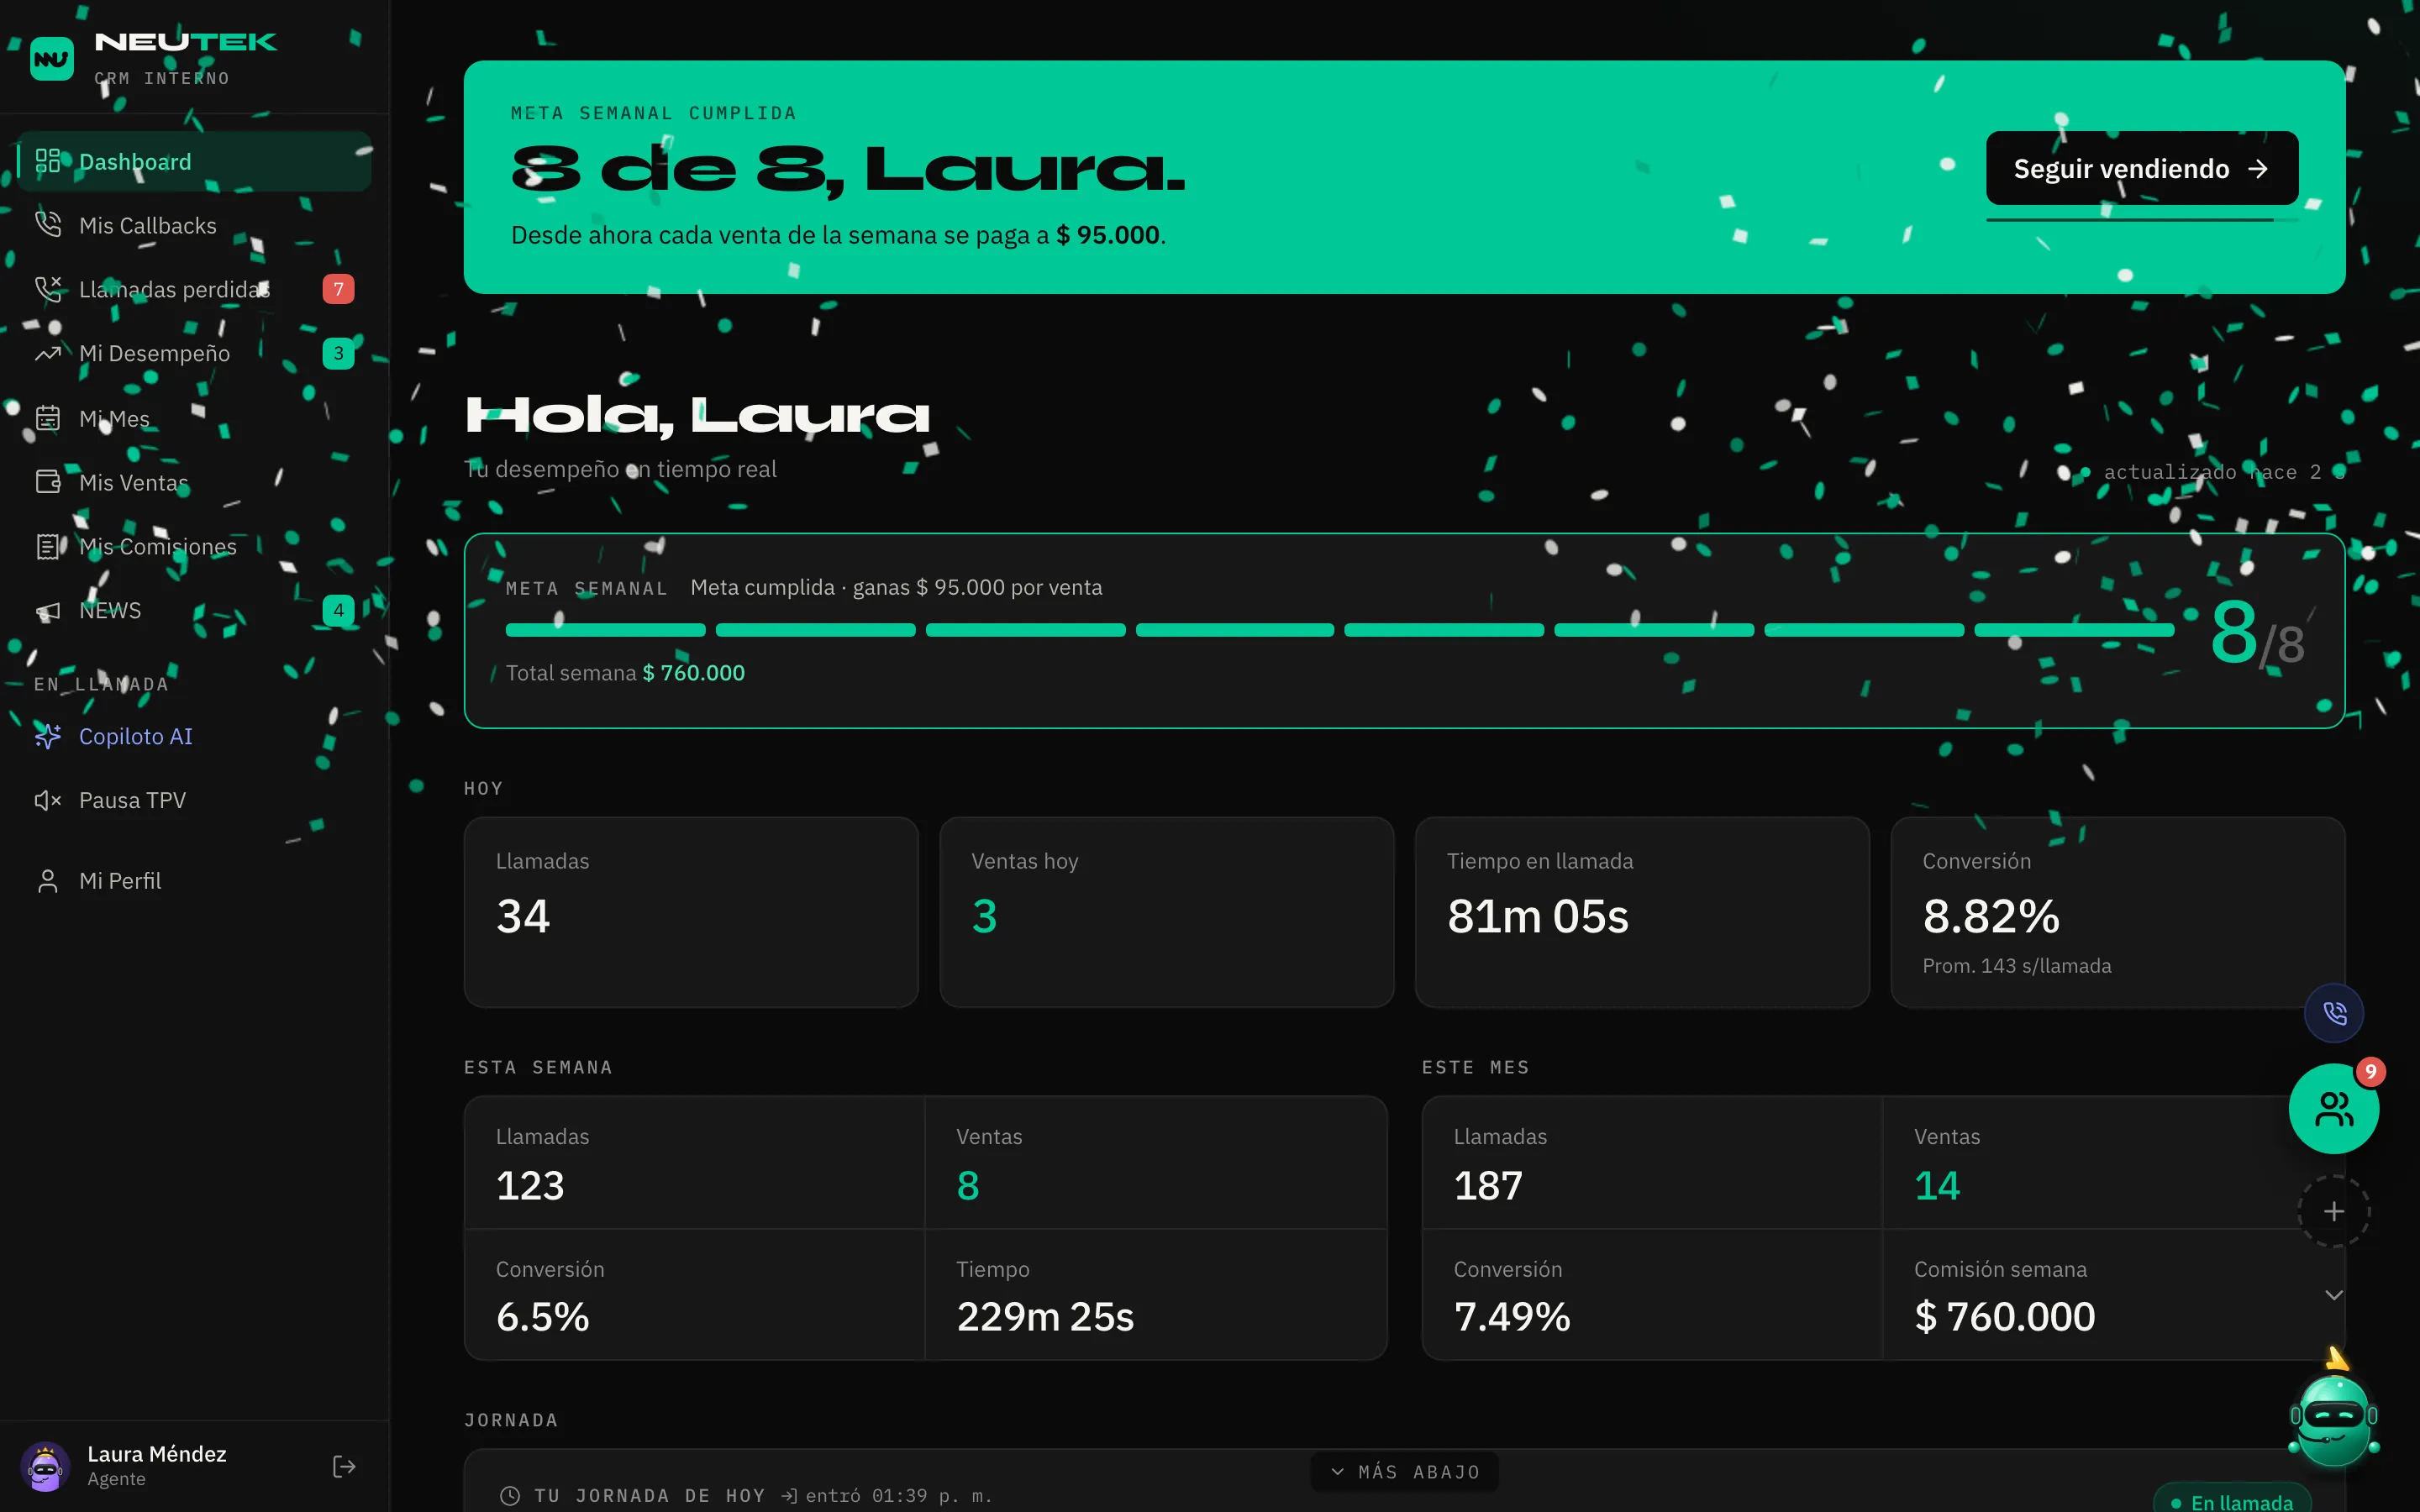Expand the chevron below the plus button
The height and width of the screenshot is (1512, 2420).
click(x=2334, y=1295)
